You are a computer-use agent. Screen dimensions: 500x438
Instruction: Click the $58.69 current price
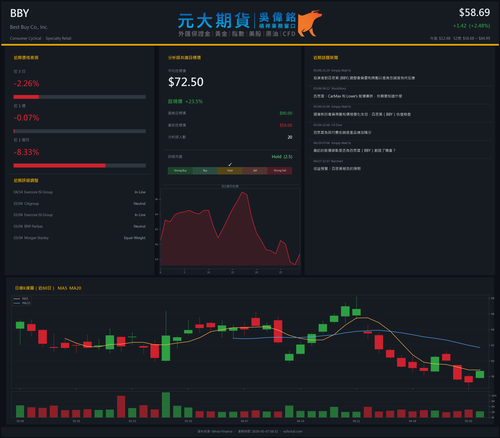474,13
